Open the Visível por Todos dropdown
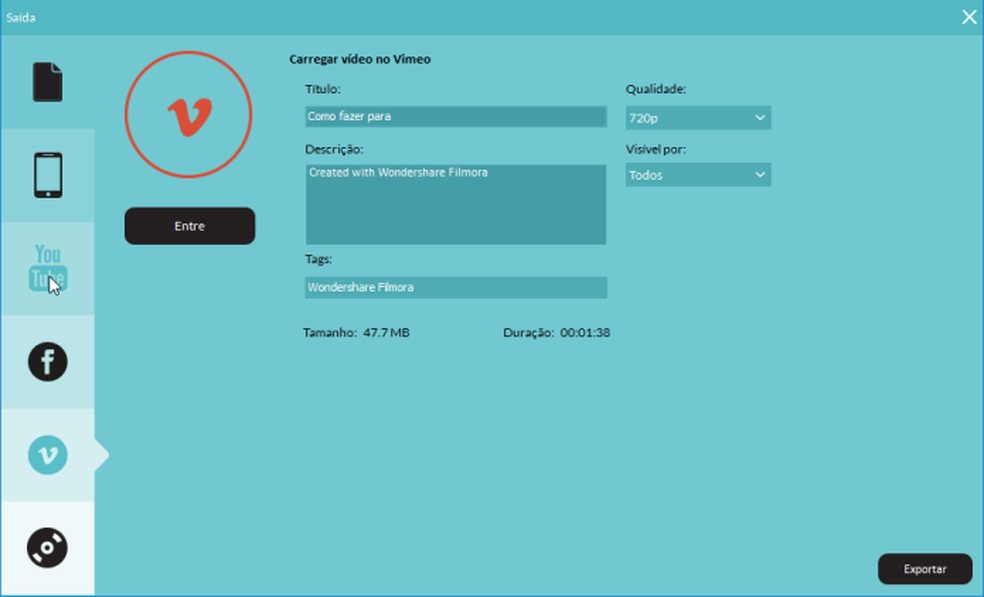 click(x=698, y=175)
